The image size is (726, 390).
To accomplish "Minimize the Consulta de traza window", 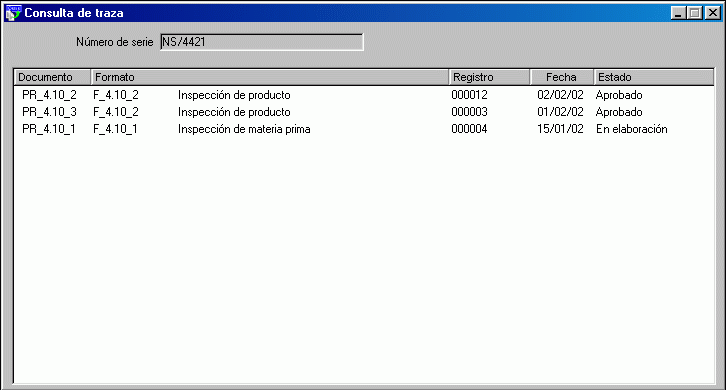I will [678, 13].
